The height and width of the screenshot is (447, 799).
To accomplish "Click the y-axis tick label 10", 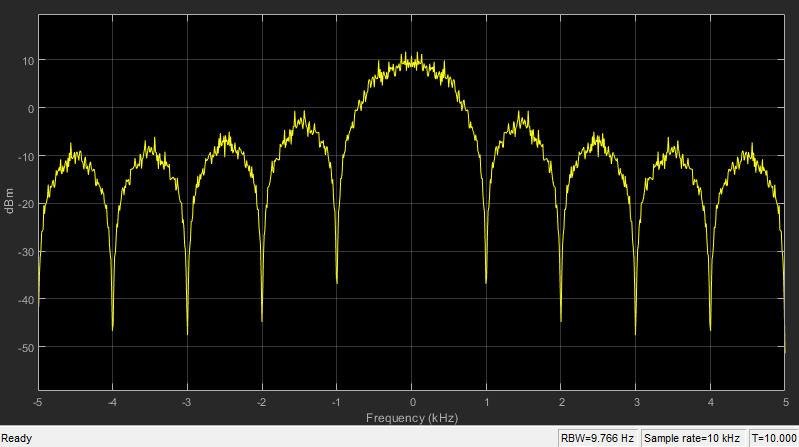I will 29,61.
